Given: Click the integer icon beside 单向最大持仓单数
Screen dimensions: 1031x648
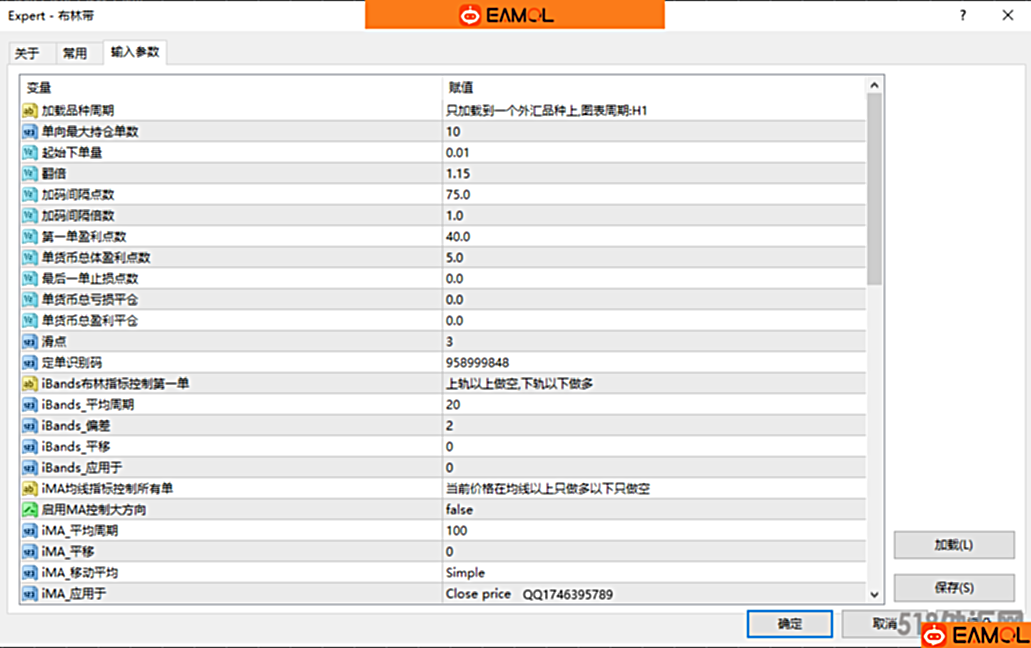Looking at the screenshot, I should coord(30,132).
